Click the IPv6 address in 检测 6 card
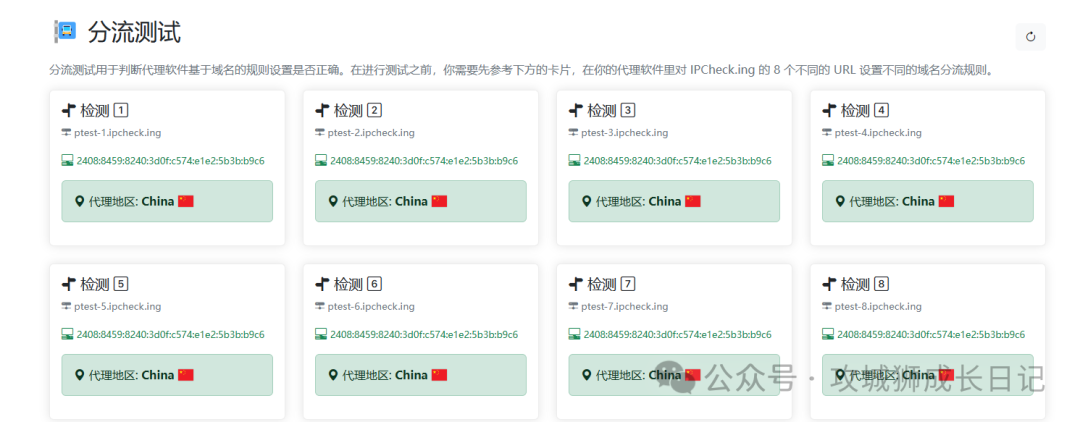Viewport: 1080px width, 422px height. [424, 334]
